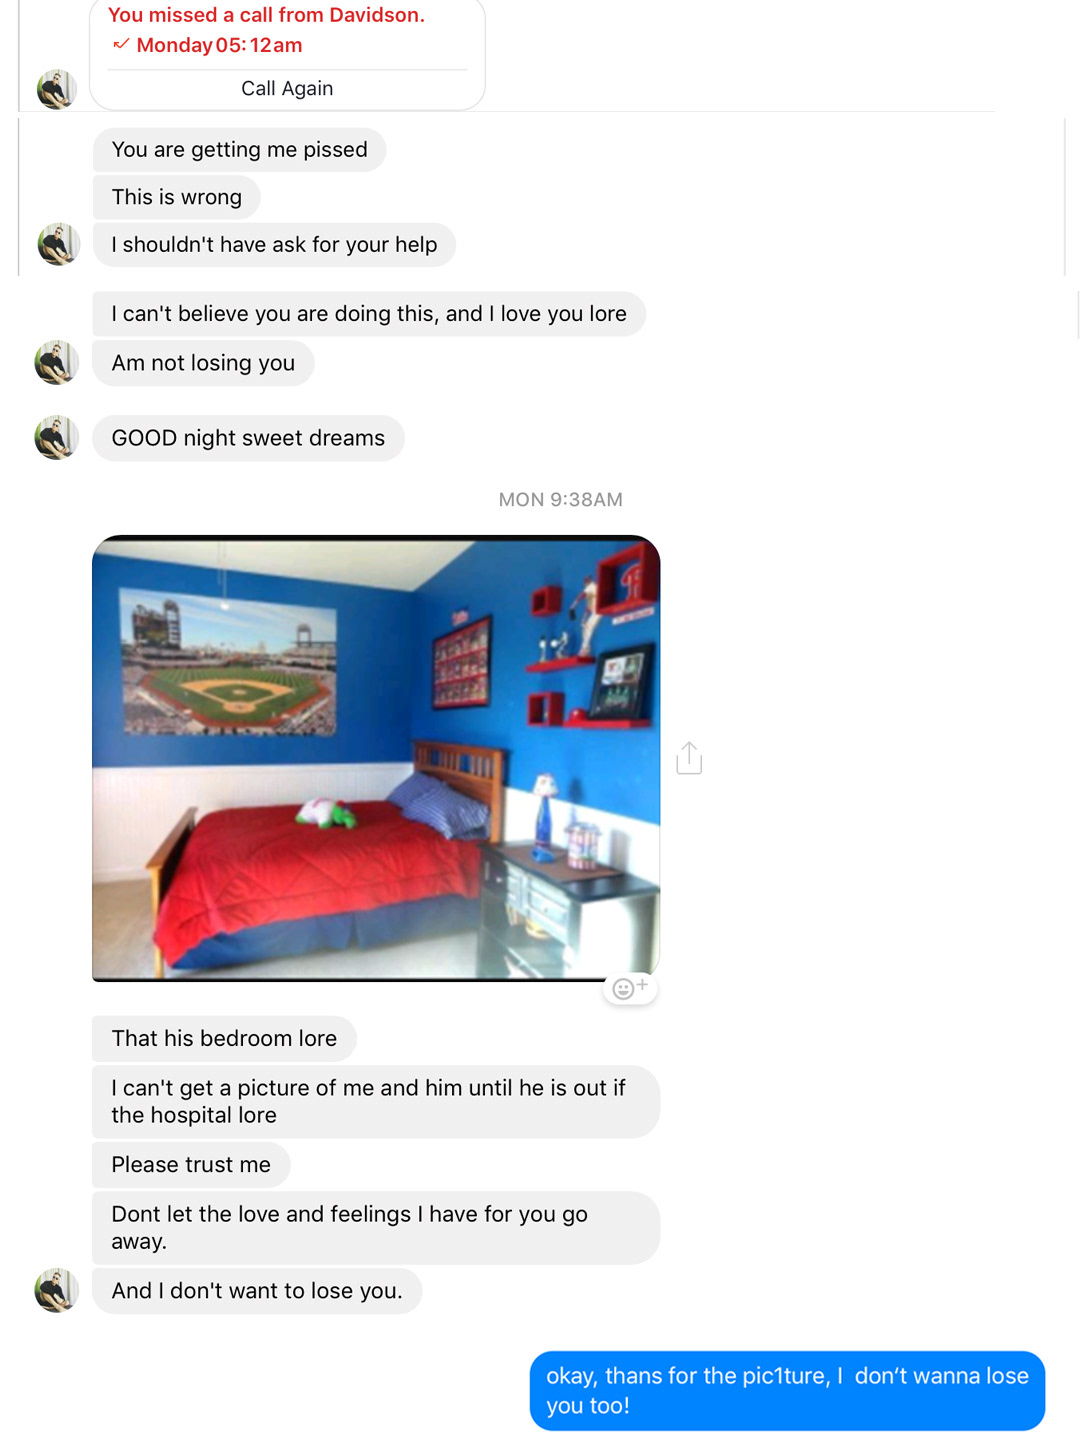The width and height of the screenshot is (1080, 1440).
Task: Select the "Please trust me" message bubble
Action: (191, 1164)
